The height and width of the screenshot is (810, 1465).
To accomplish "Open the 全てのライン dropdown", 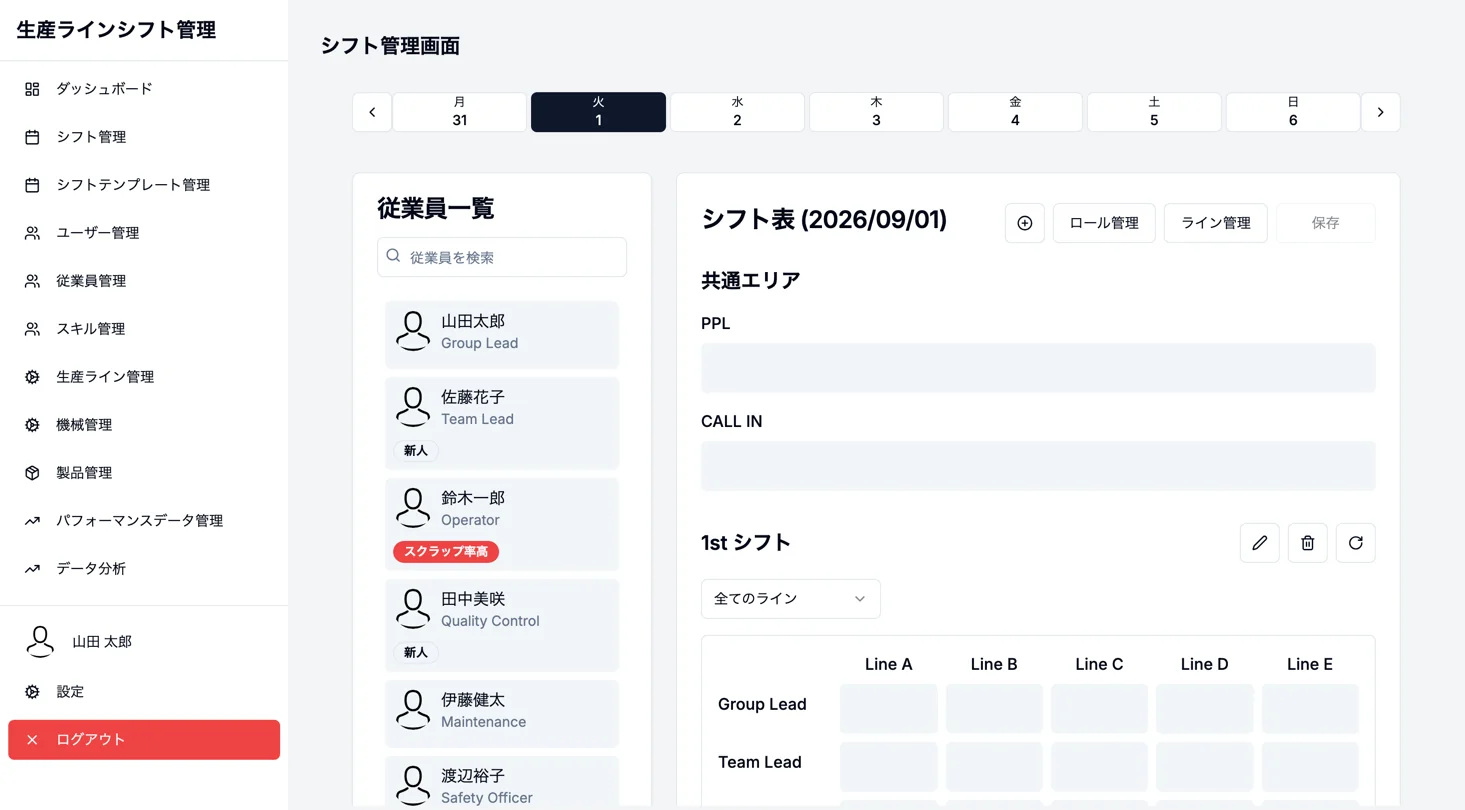I will [790, 599].
